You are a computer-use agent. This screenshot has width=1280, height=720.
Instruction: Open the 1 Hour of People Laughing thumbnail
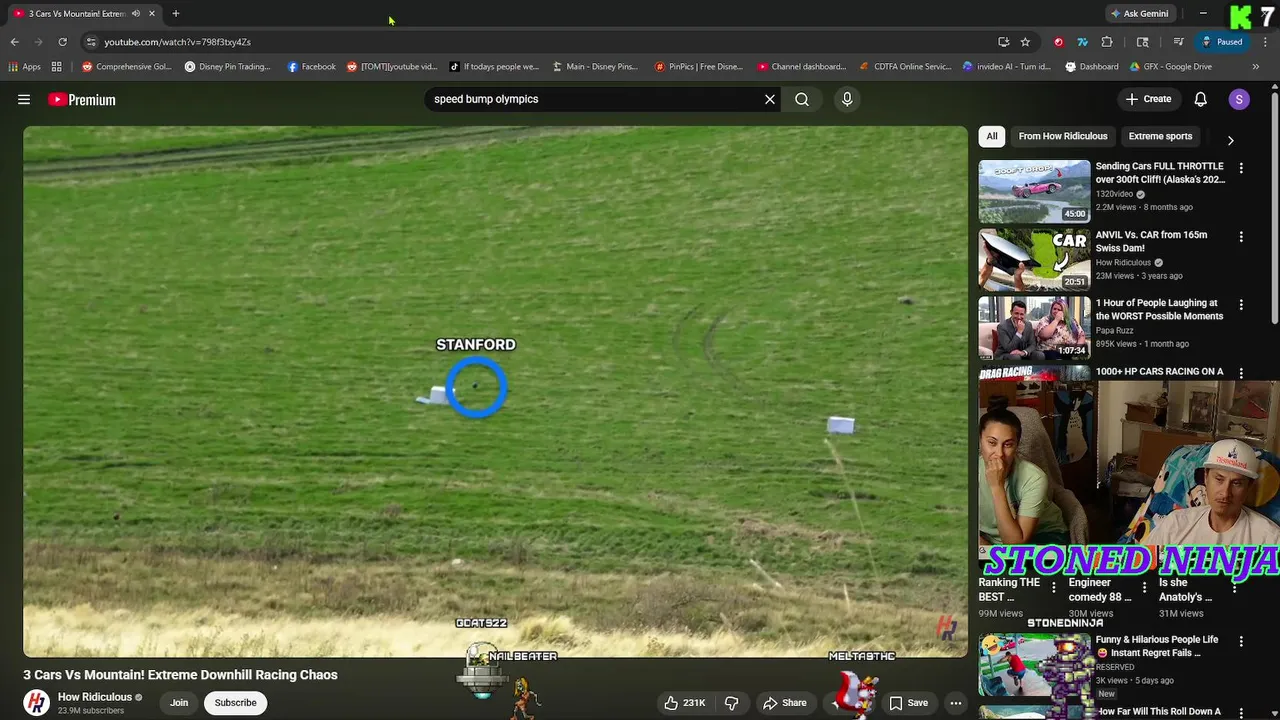1034,327
